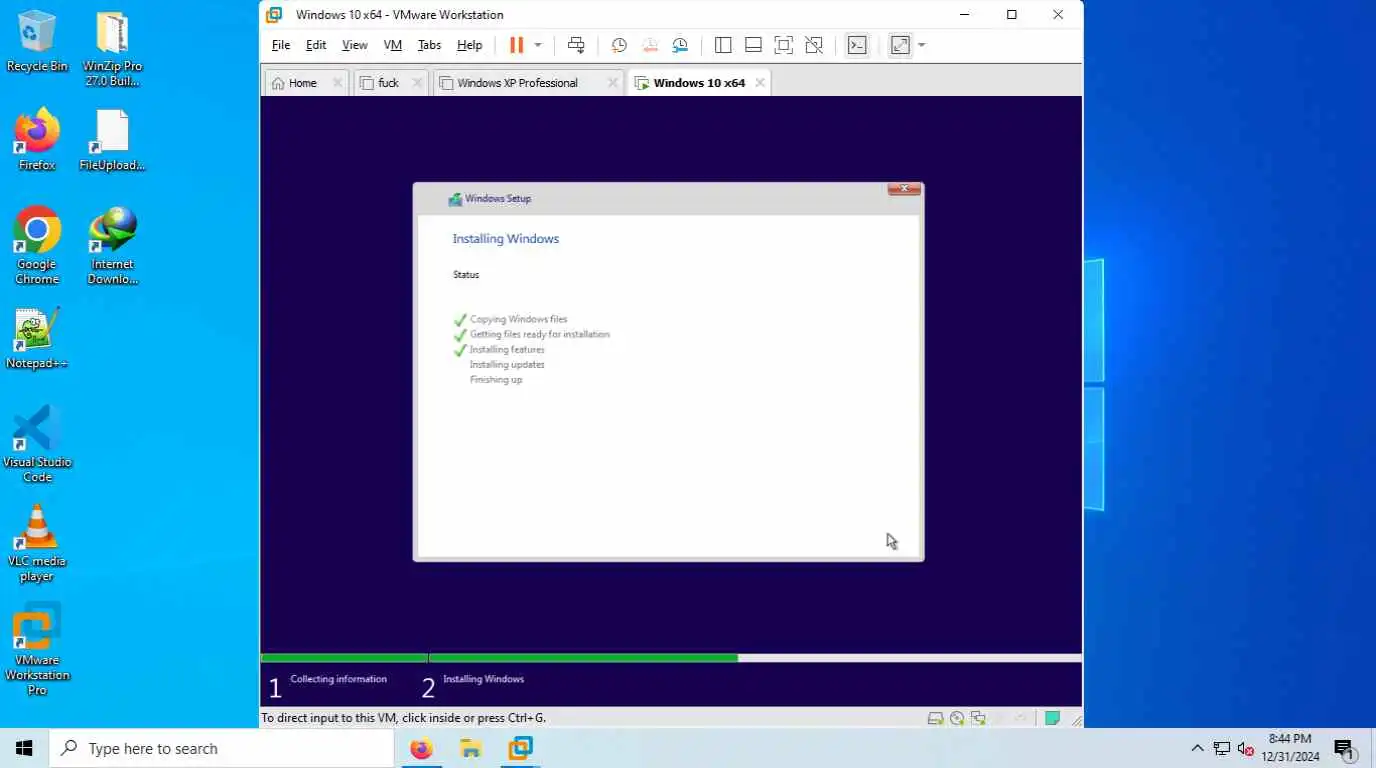Close the Windows XP Professional tab
The height and width of the screenshot is (768, 1376).
tap(613, 83)
